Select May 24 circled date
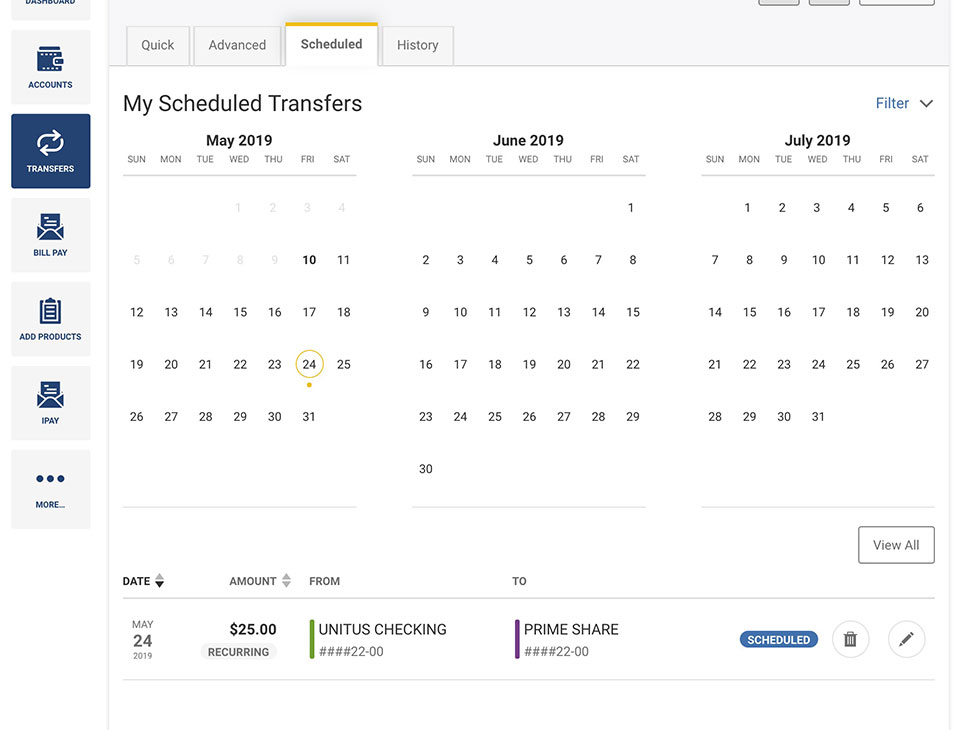The width and height of the screenshot is (960, 730). (309, 364)
